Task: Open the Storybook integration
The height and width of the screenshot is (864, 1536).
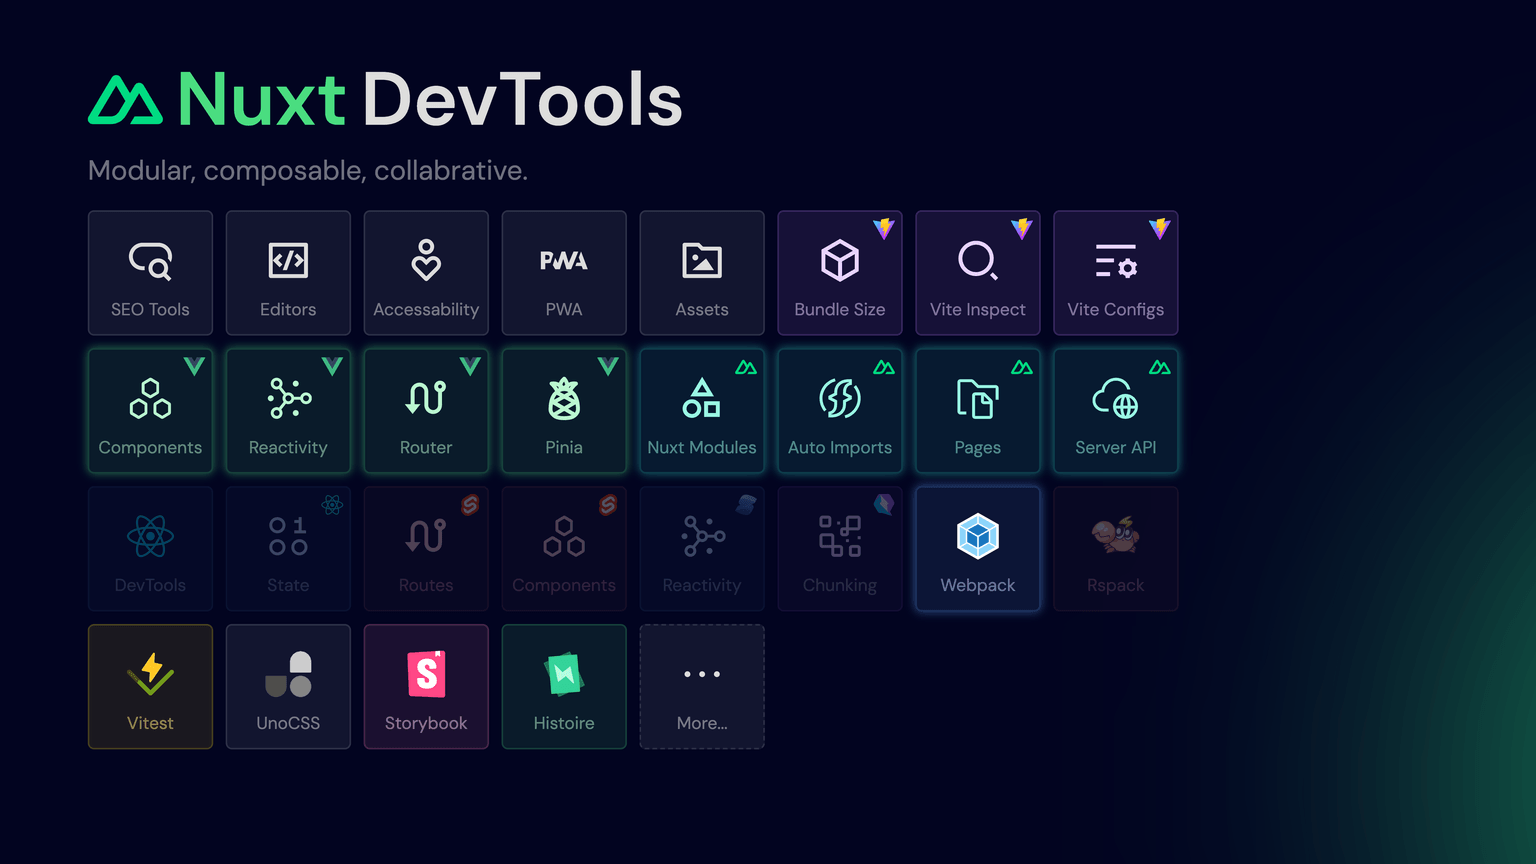Action: pos(426,686)
